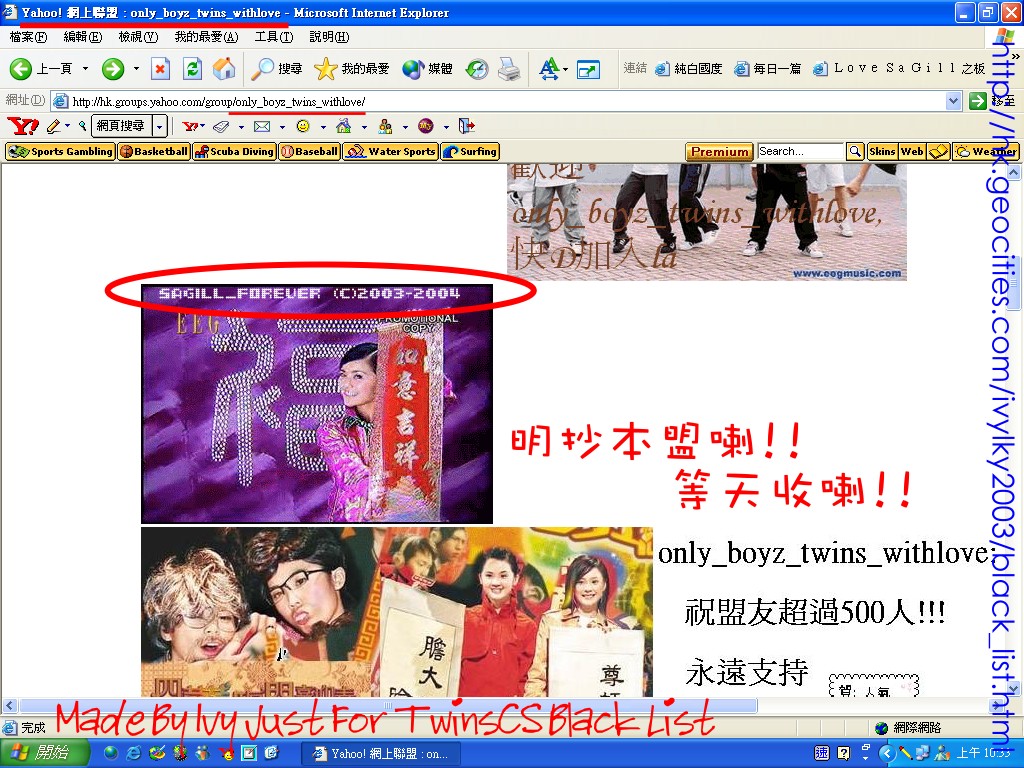The image size is (1024, 768).
Task: Click the pencil edit icon on Yahoo toolbar
Action: coord(54,126)
